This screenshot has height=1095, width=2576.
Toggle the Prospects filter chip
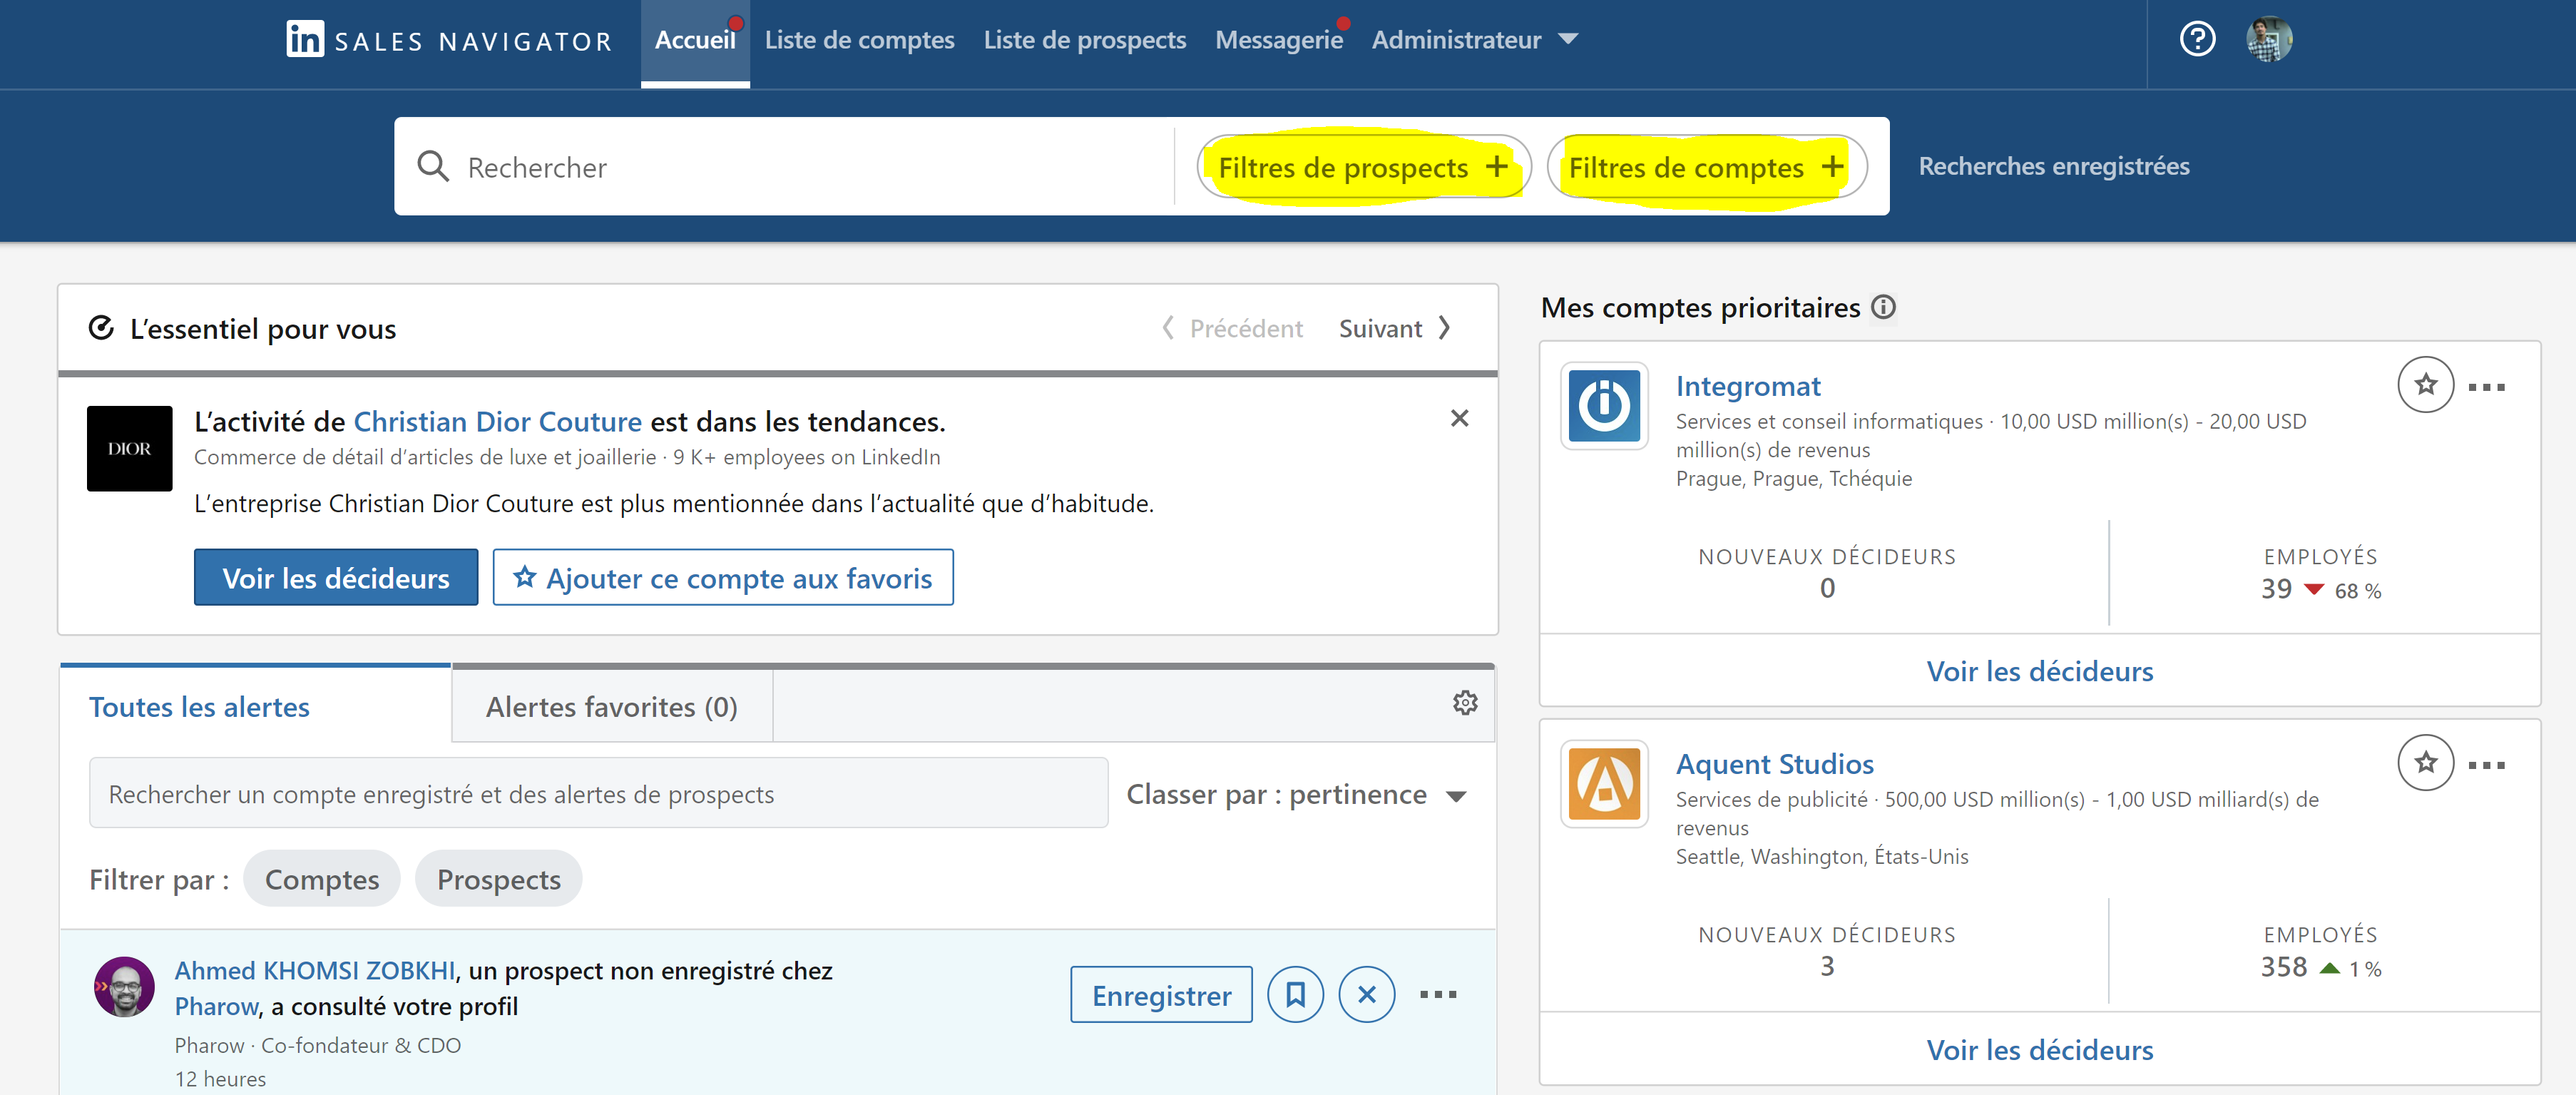pos(498,879)
